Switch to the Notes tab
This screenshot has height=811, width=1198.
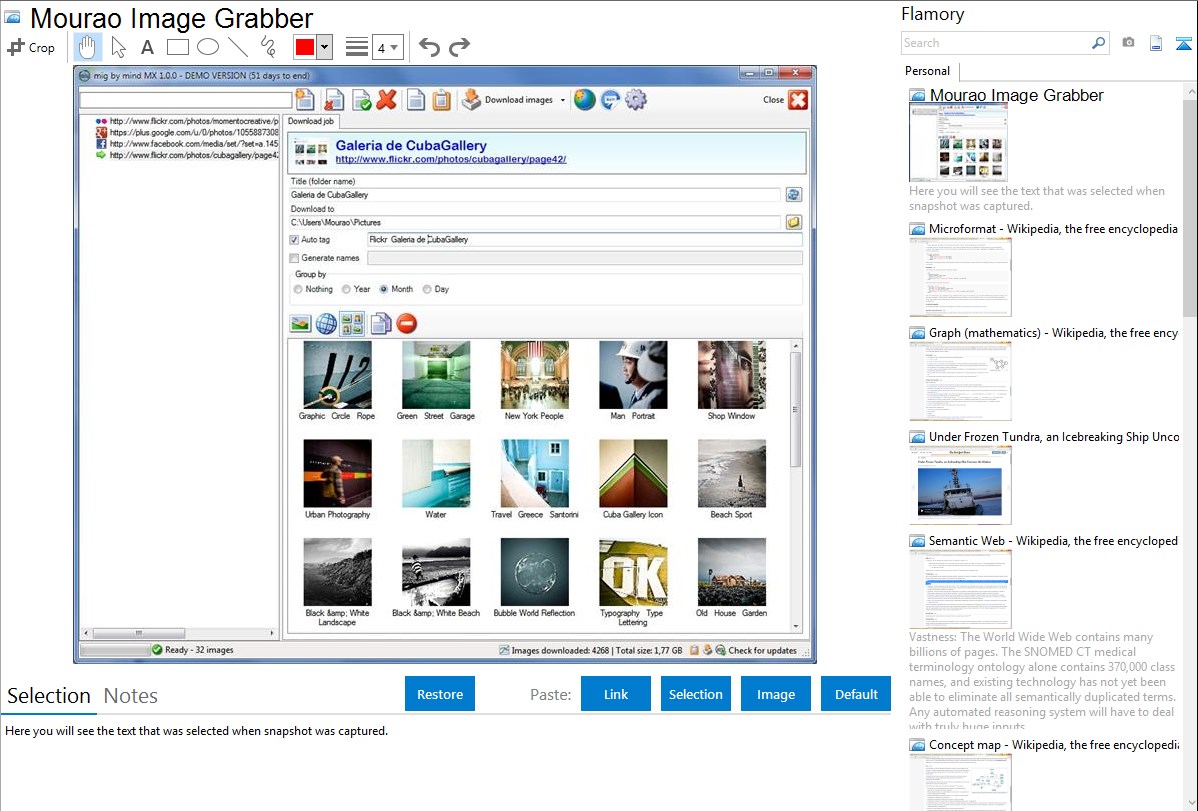point(131,696)
